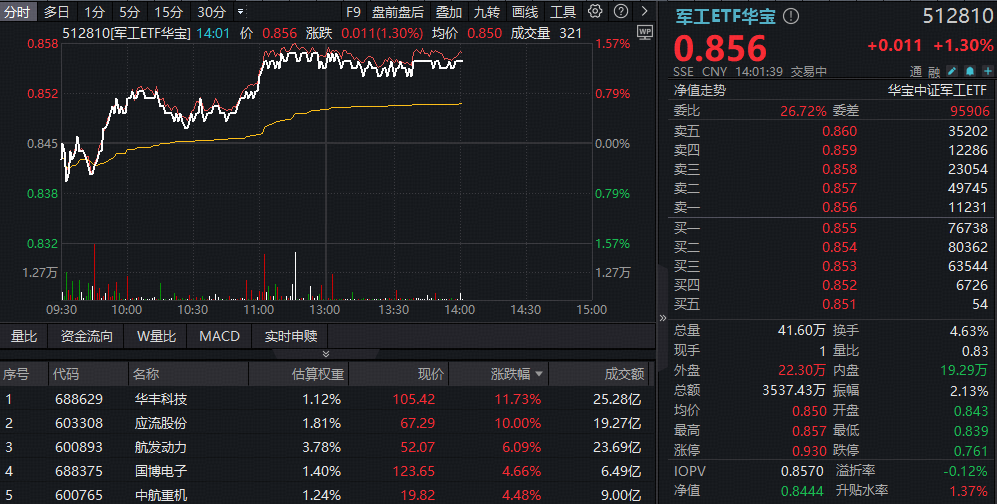Switch to 多日 multi-day tab
Image resolution: width=997 pixels, height=504 pixels.
click(x=57, y=12)
